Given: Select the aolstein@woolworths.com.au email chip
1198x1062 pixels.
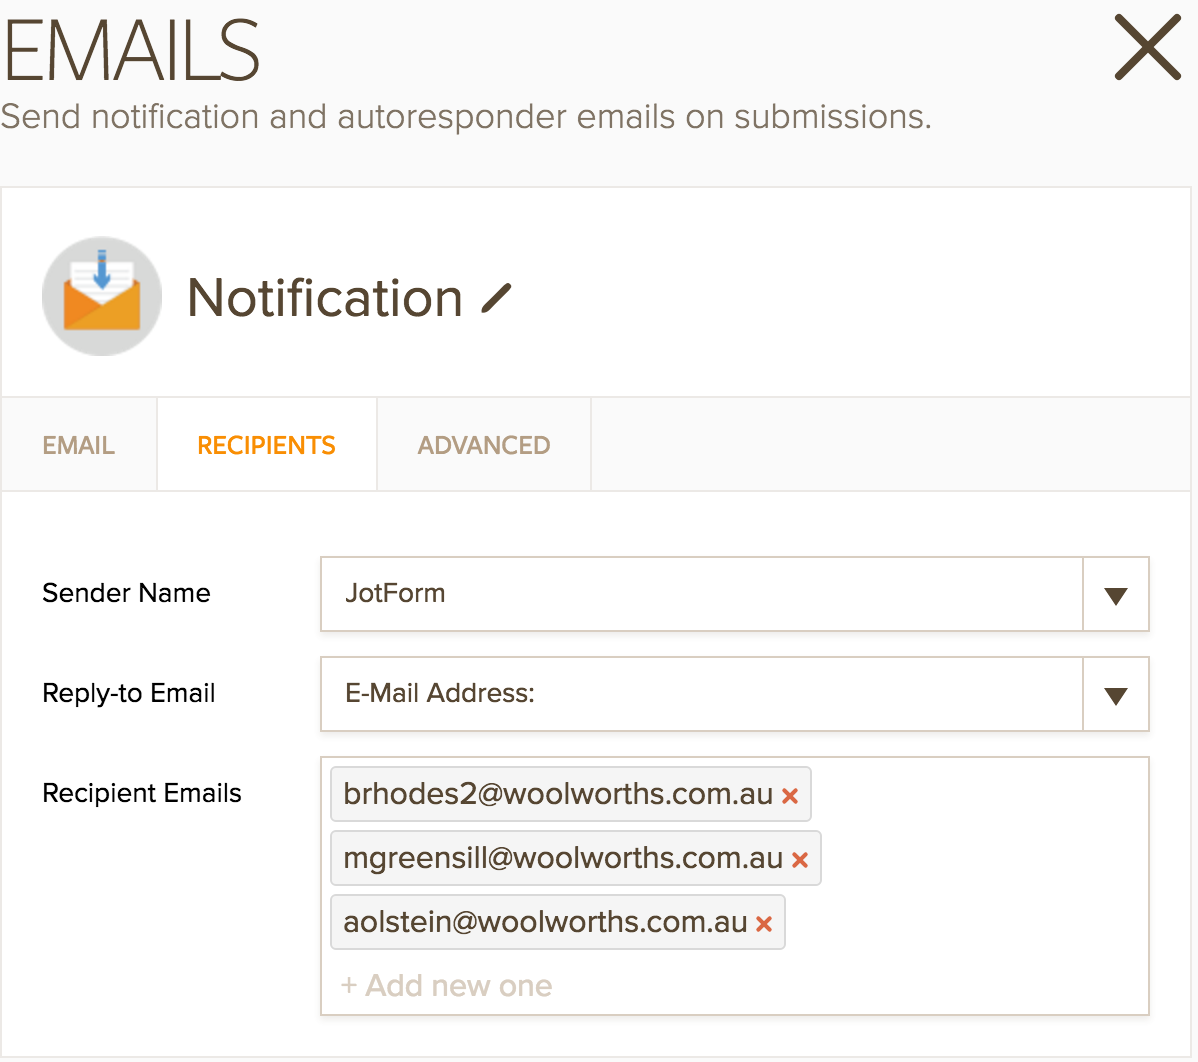Looking at the screenshot, I should pos(545,922).
